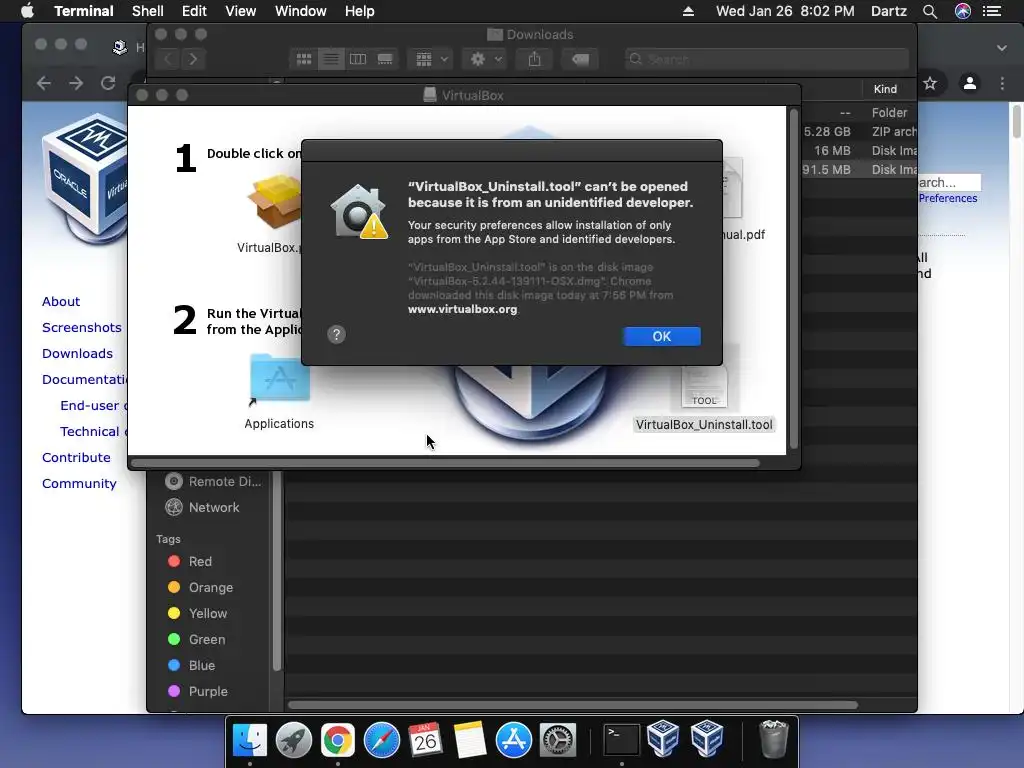Open Notification Center in the menu bar
Screen dimensions: 1024x768
992,11
